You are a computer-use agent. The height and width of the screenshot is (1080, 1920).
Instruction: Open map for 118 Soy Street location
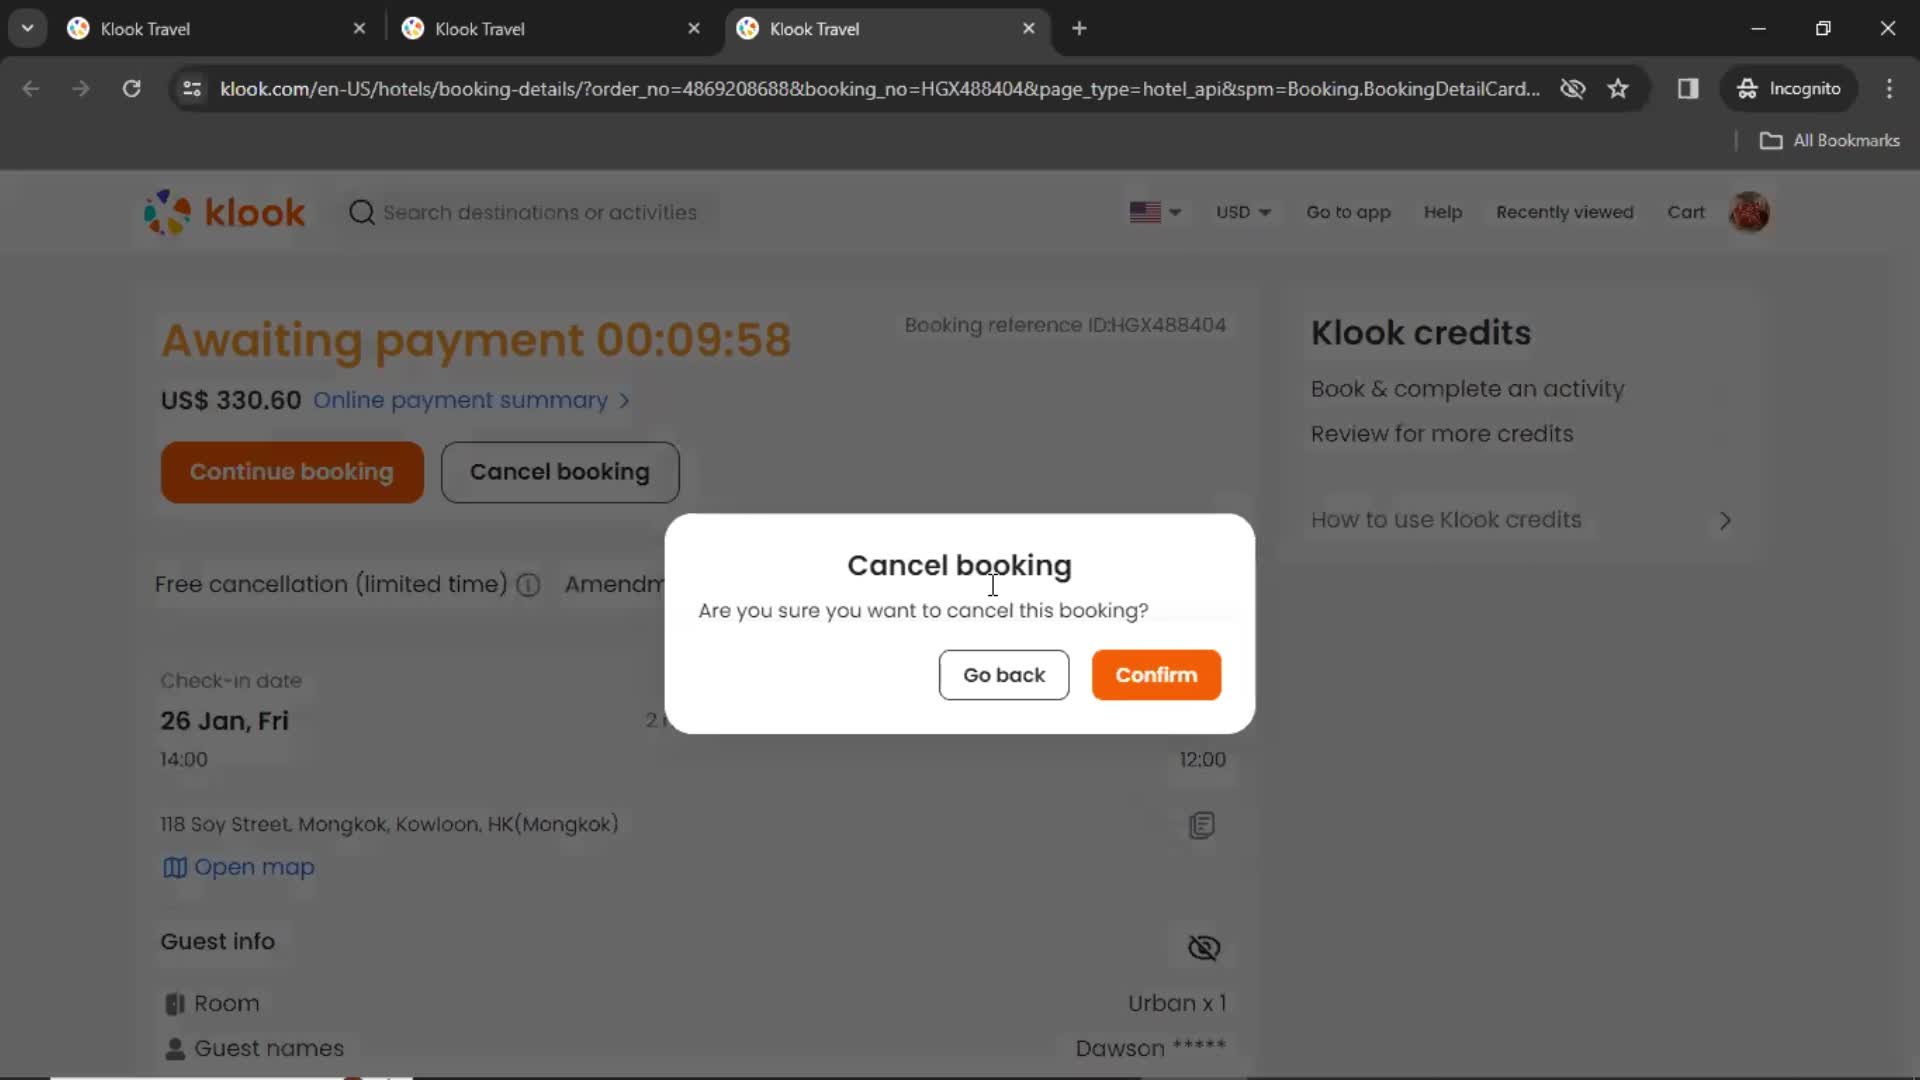pos(239,866)
